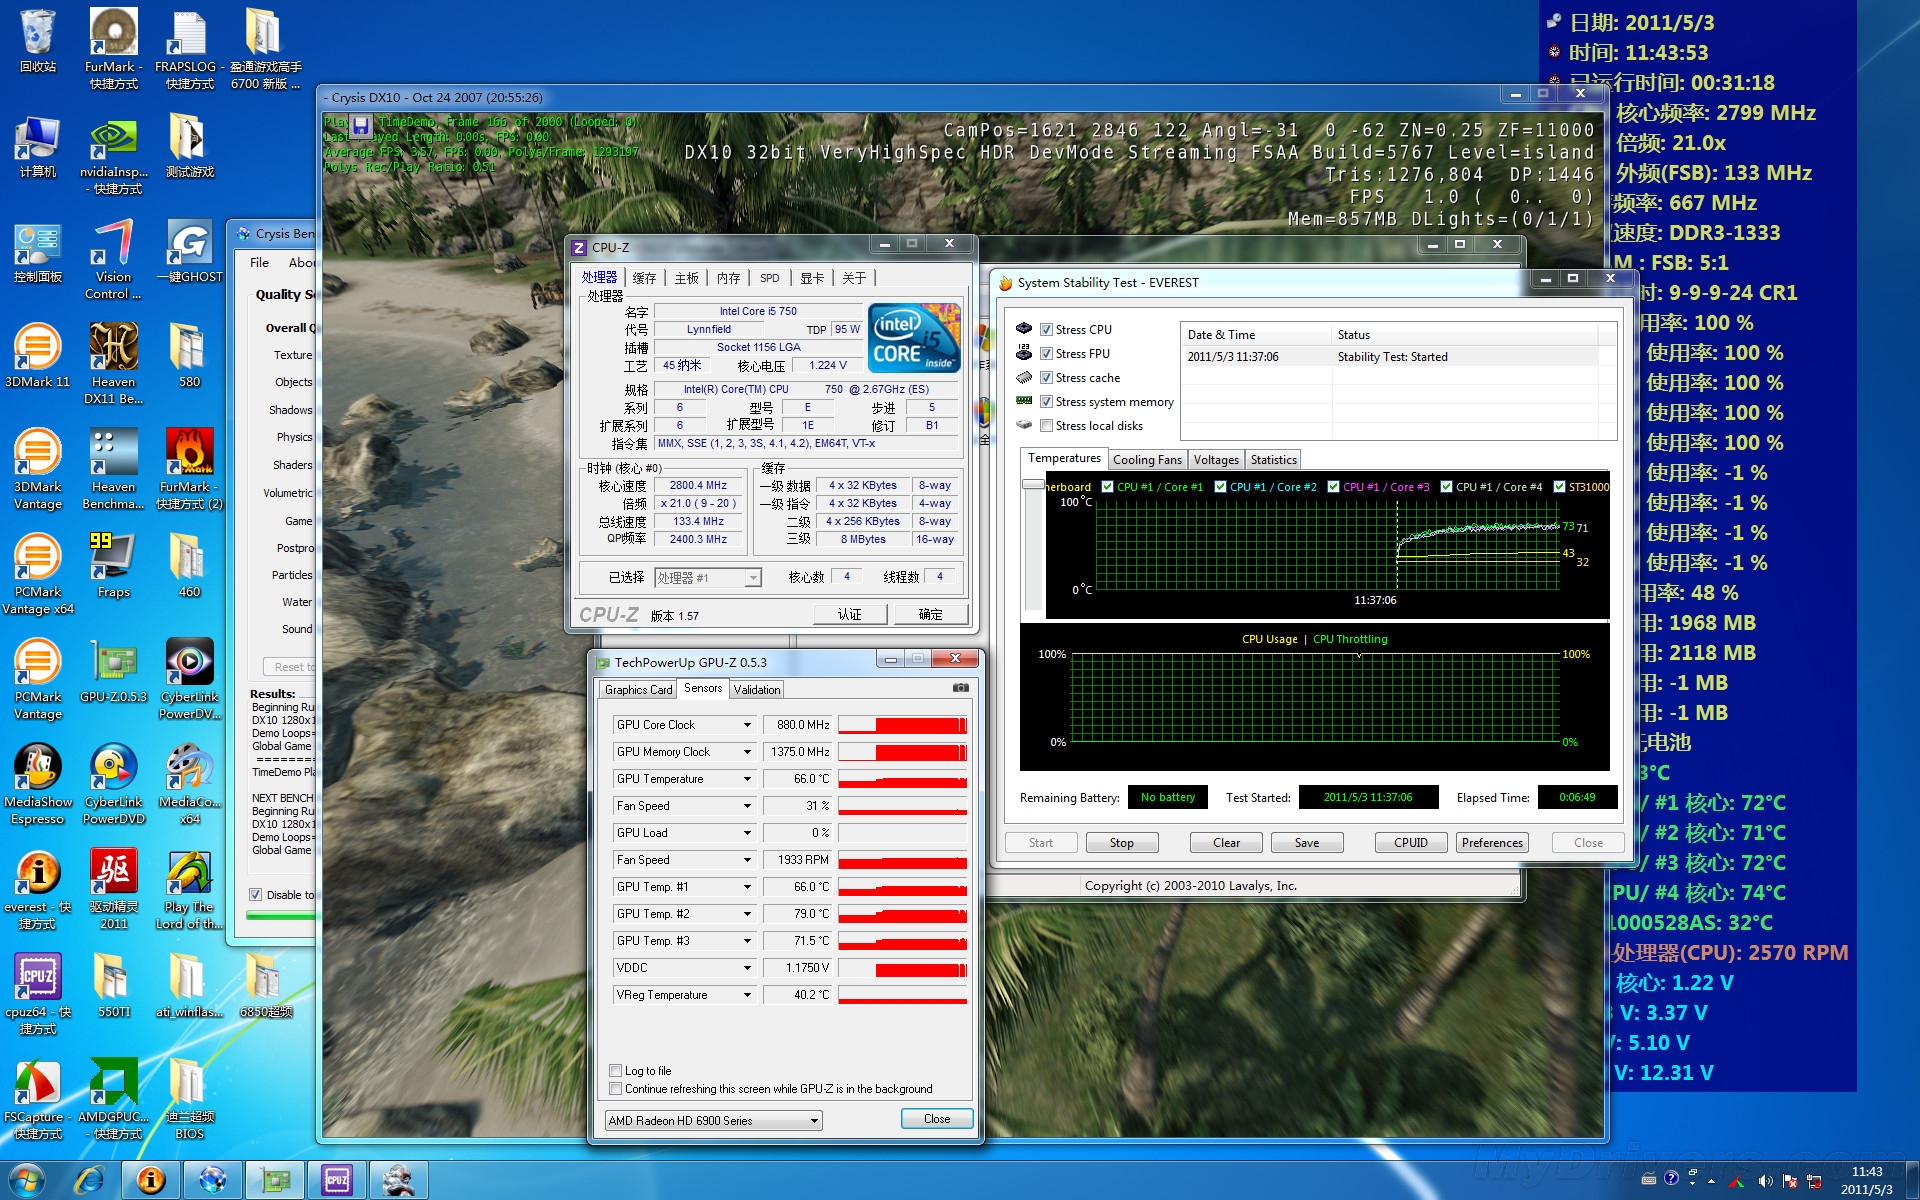The width and height of the screenshot is (1920, 1200).
Task: Open CPU-Z processor selection dropdown
Action: (x=753, y=578)
